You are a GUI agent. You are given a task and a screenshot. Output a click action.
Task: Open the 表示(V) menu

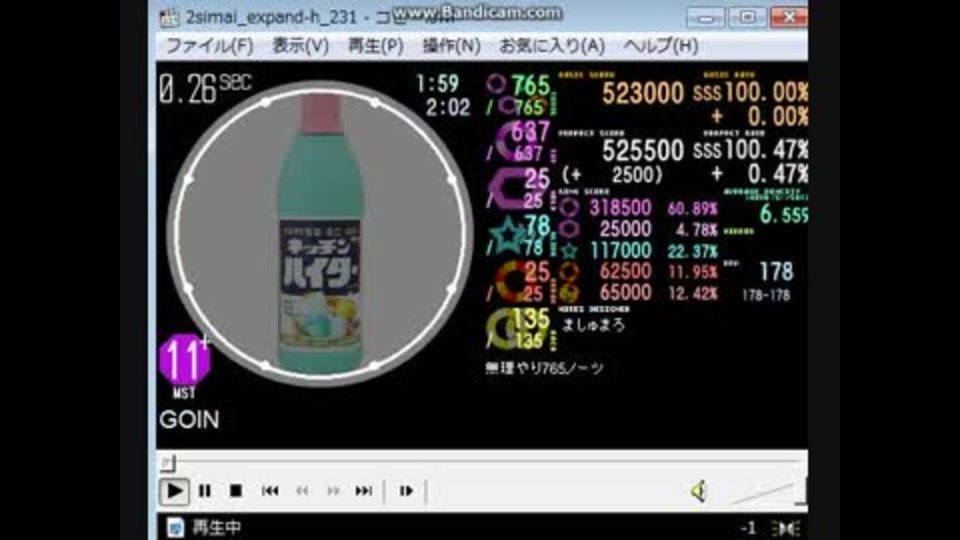click(301, 46)
